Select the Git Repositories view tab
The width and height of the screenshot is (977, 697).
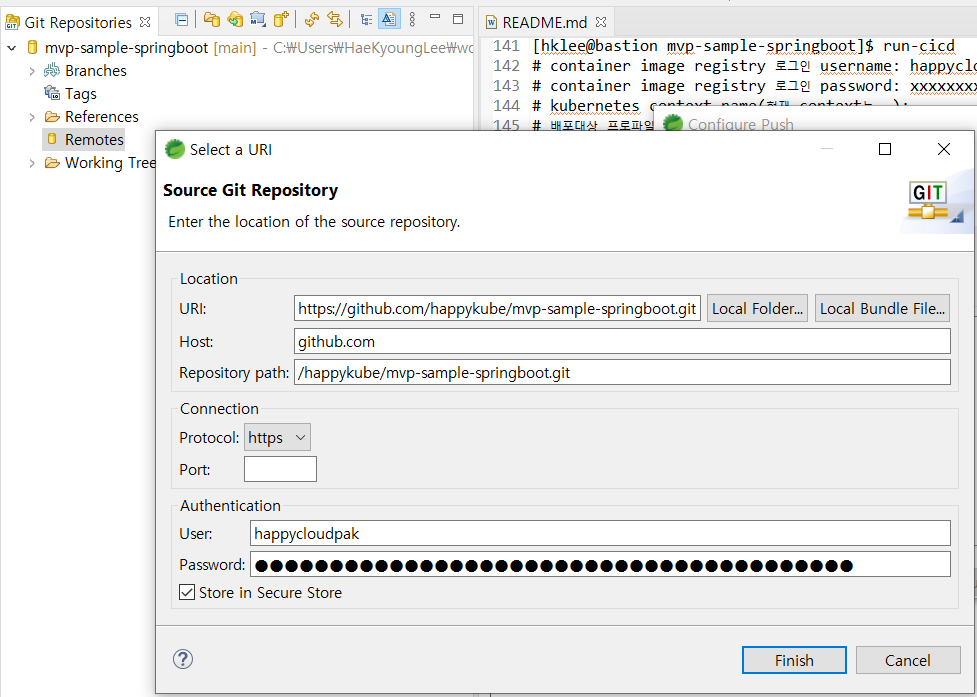(78, 22)
